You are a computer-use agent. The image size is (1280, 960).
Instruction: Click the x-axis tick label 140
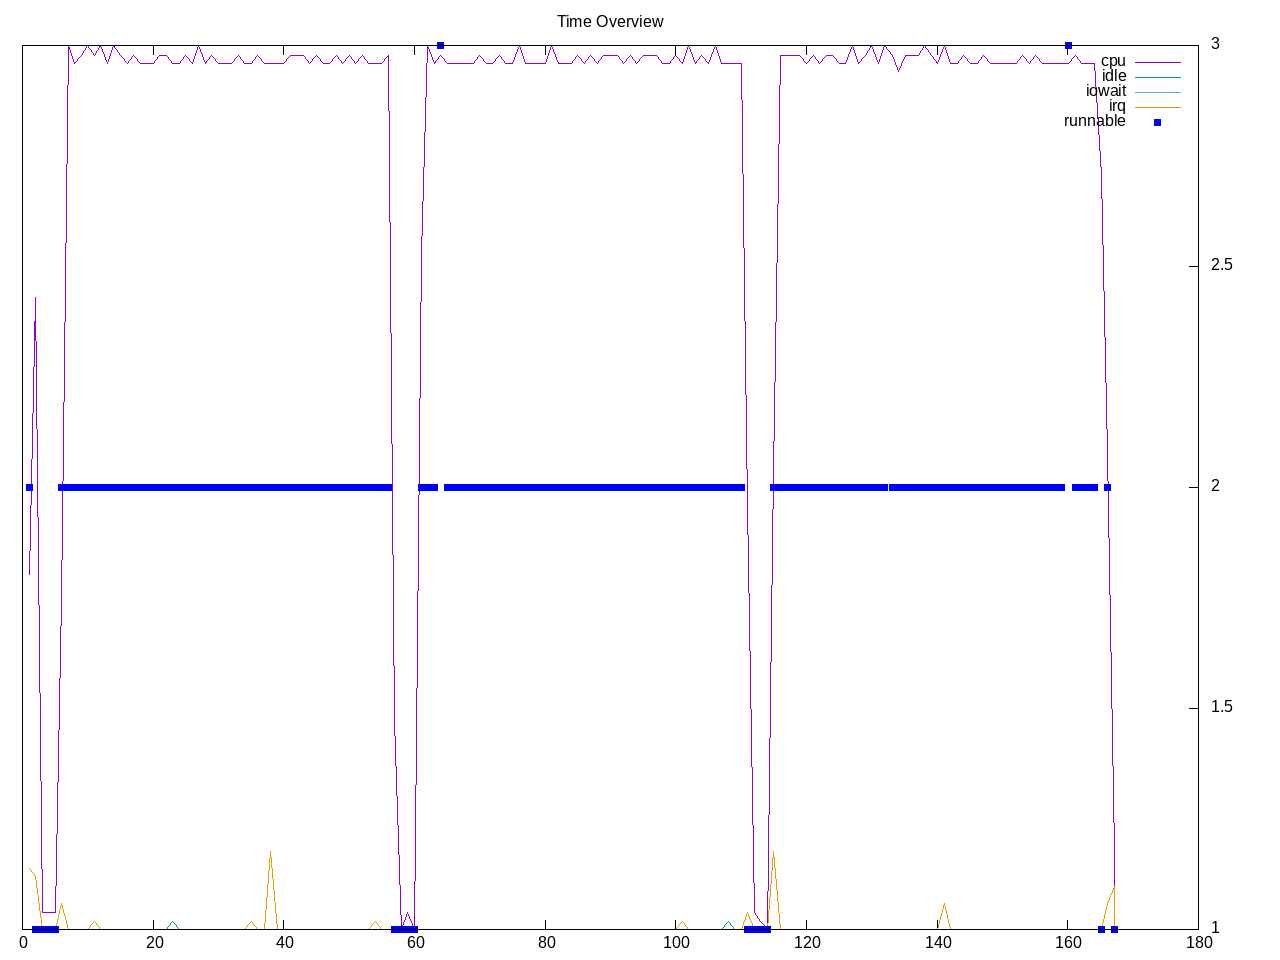click(x=937, y=942)
